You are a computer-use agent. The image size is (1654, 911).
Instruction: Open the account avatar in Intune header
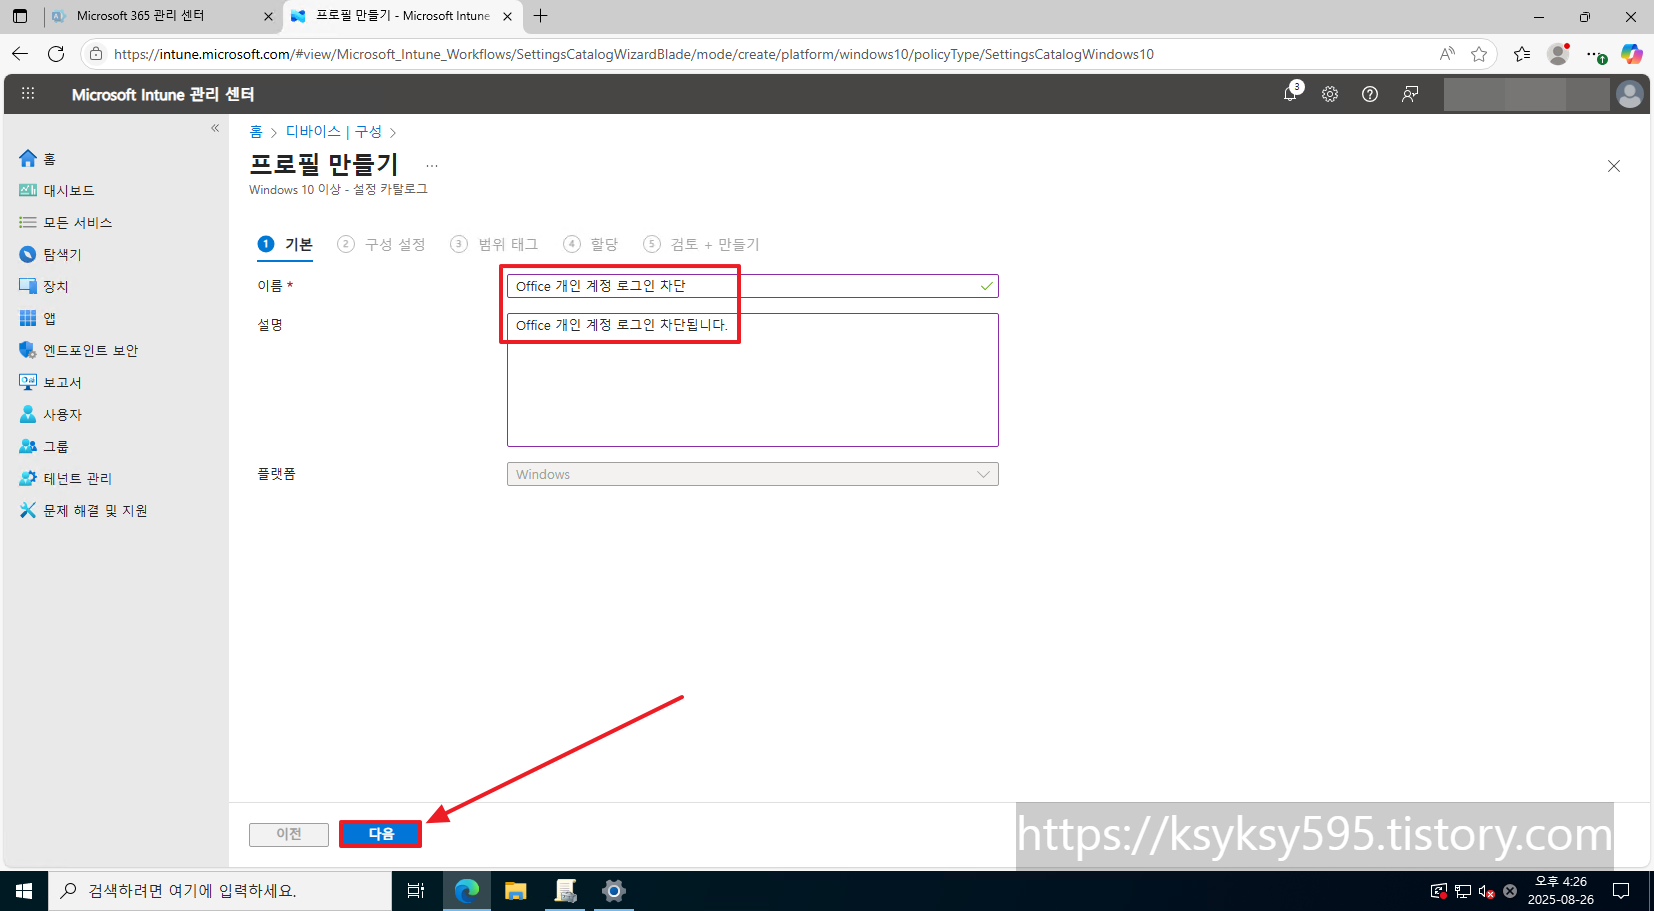1630,94
